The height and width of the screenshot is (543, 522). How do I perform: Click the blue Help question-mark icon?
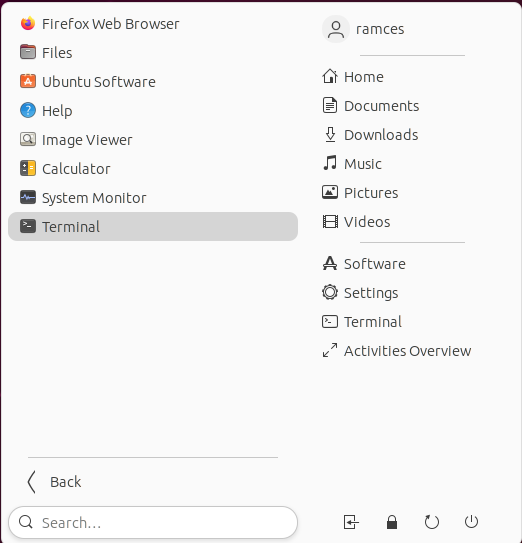pyautogui.click(x=28, y=110)
